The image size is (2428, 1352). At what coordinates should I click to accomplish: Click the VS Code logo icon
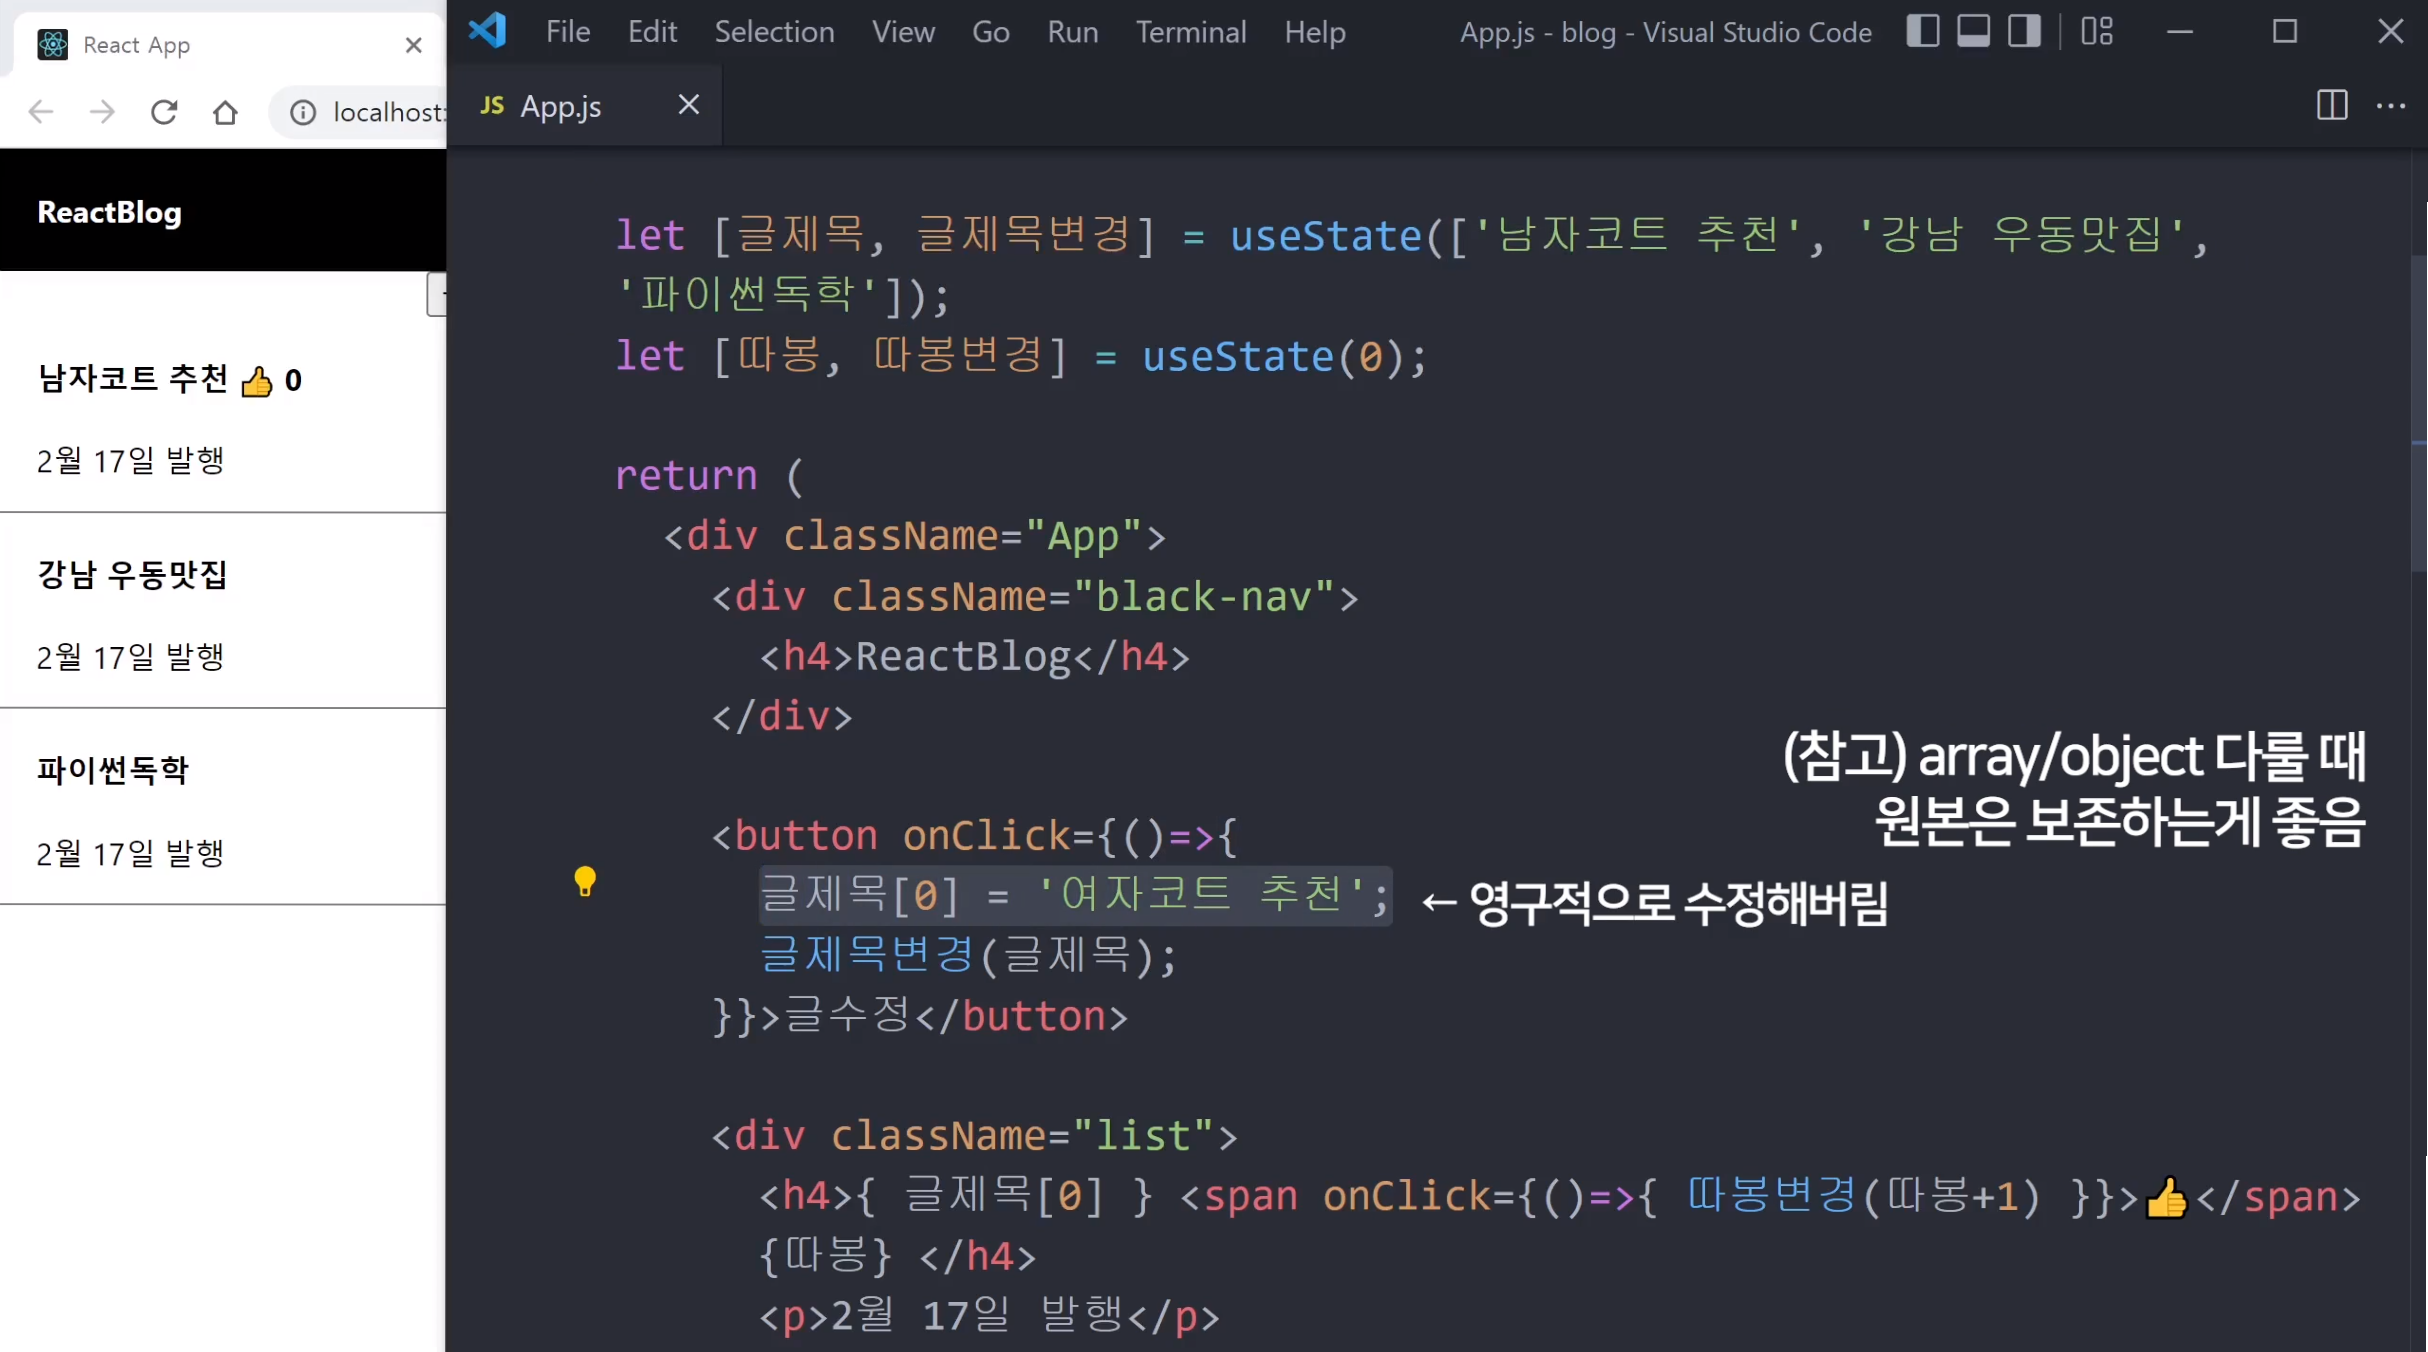tap(488, 32)
